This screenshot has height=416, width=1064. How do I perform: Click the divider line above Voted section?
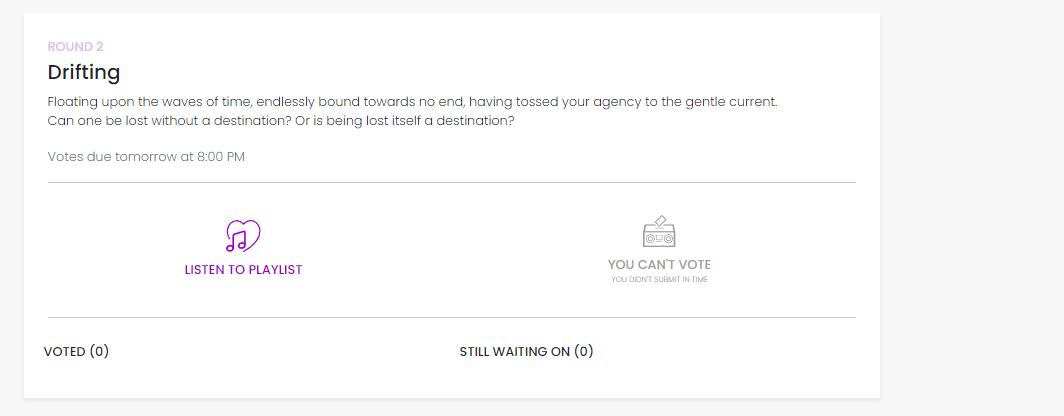451,318
